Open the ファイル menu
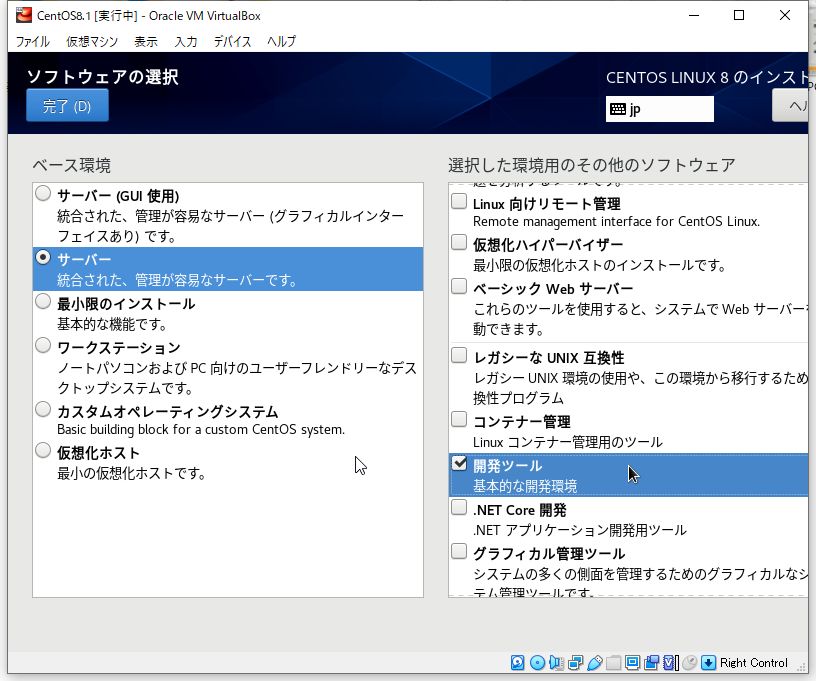This screenshot has width=816, height=681. (32, 41)
